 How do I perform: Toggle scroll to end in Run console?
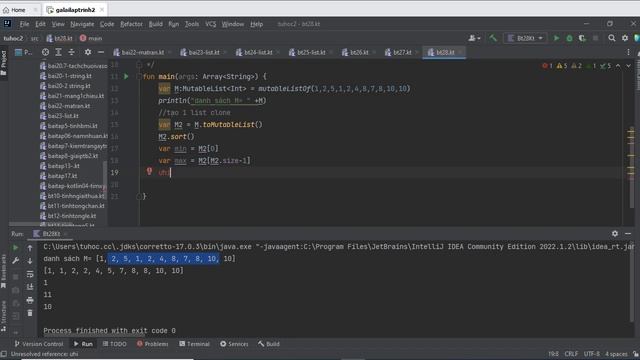pos(30,287)
